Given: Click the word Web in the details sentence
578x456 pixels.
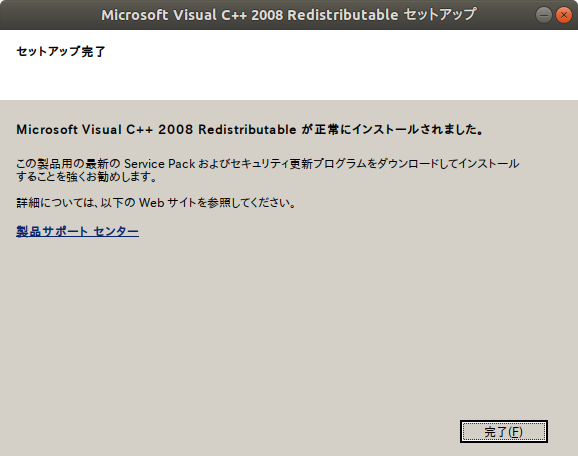Looking at the screenshot, I should pos(152,203).
